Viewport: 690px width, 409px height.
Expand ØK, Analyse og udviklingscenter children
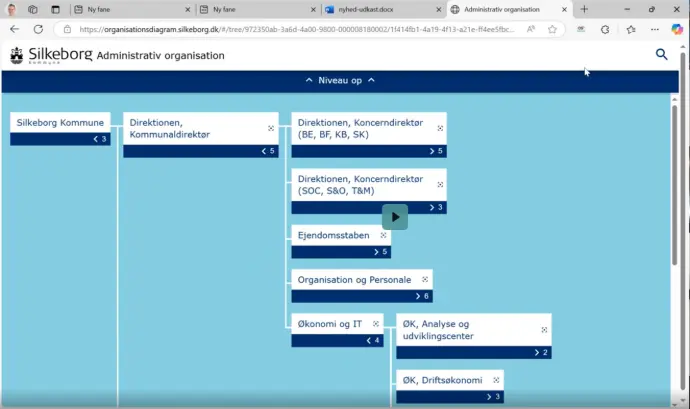point(473,352)
